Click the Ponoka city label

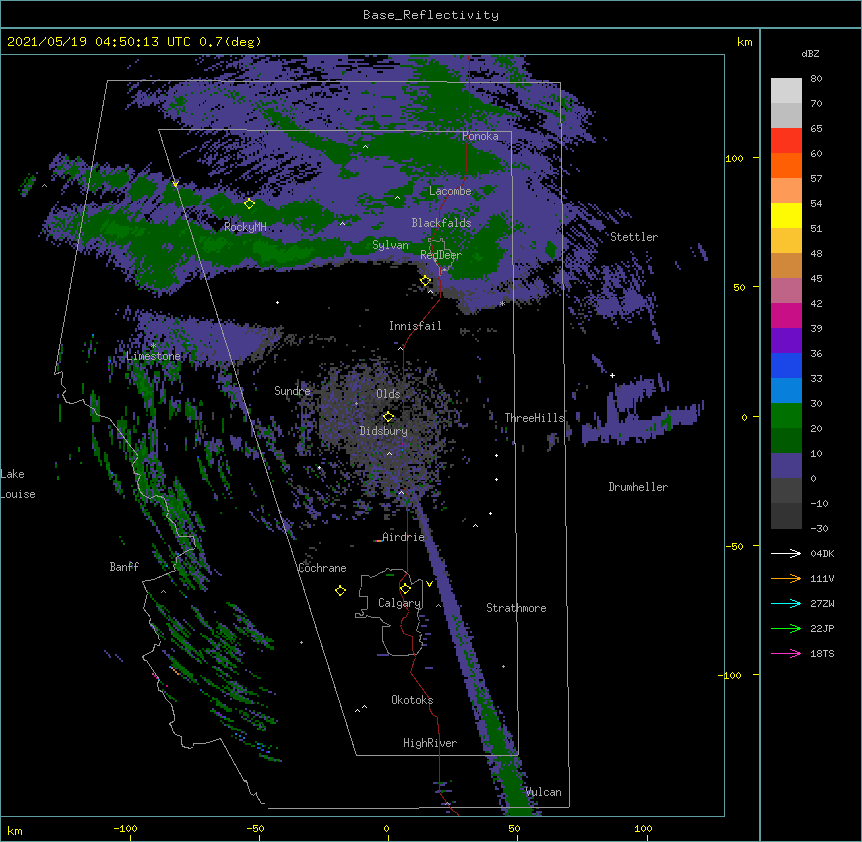[480, 136]
